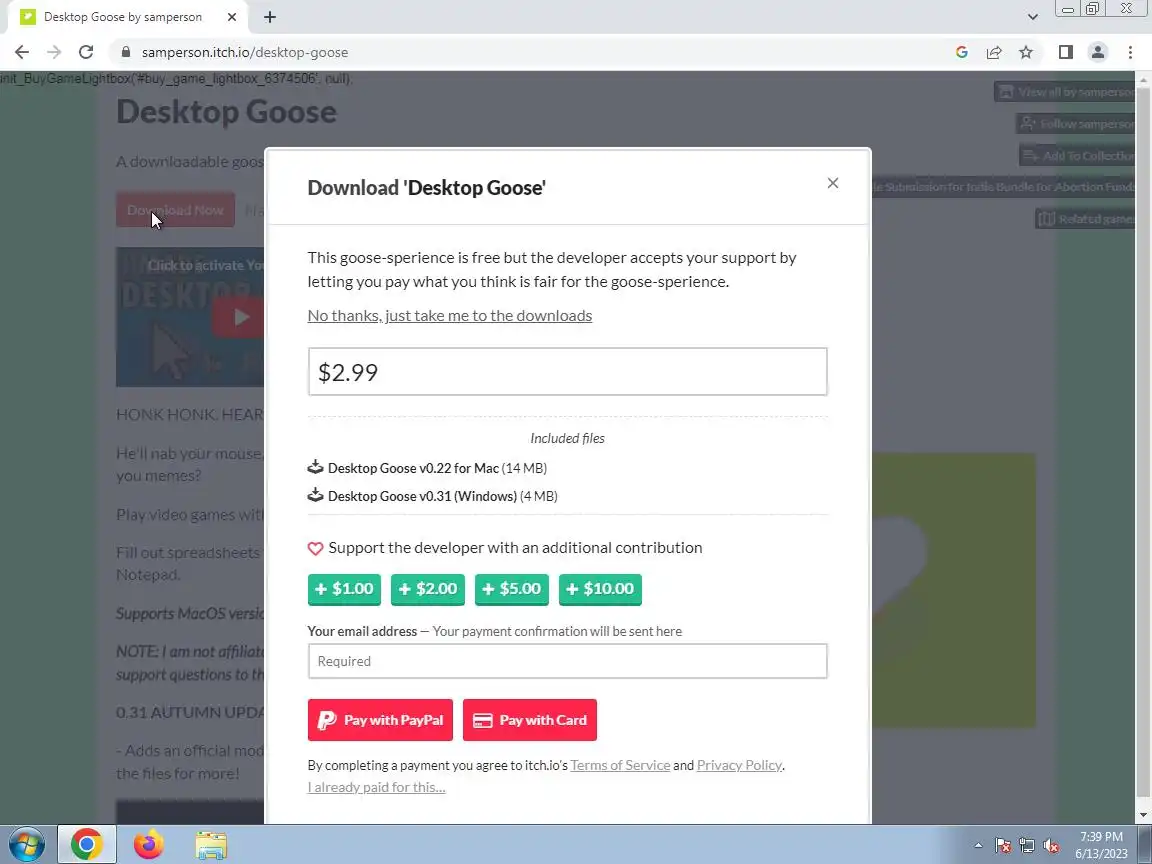Click the address bar URL

point(245,52)
